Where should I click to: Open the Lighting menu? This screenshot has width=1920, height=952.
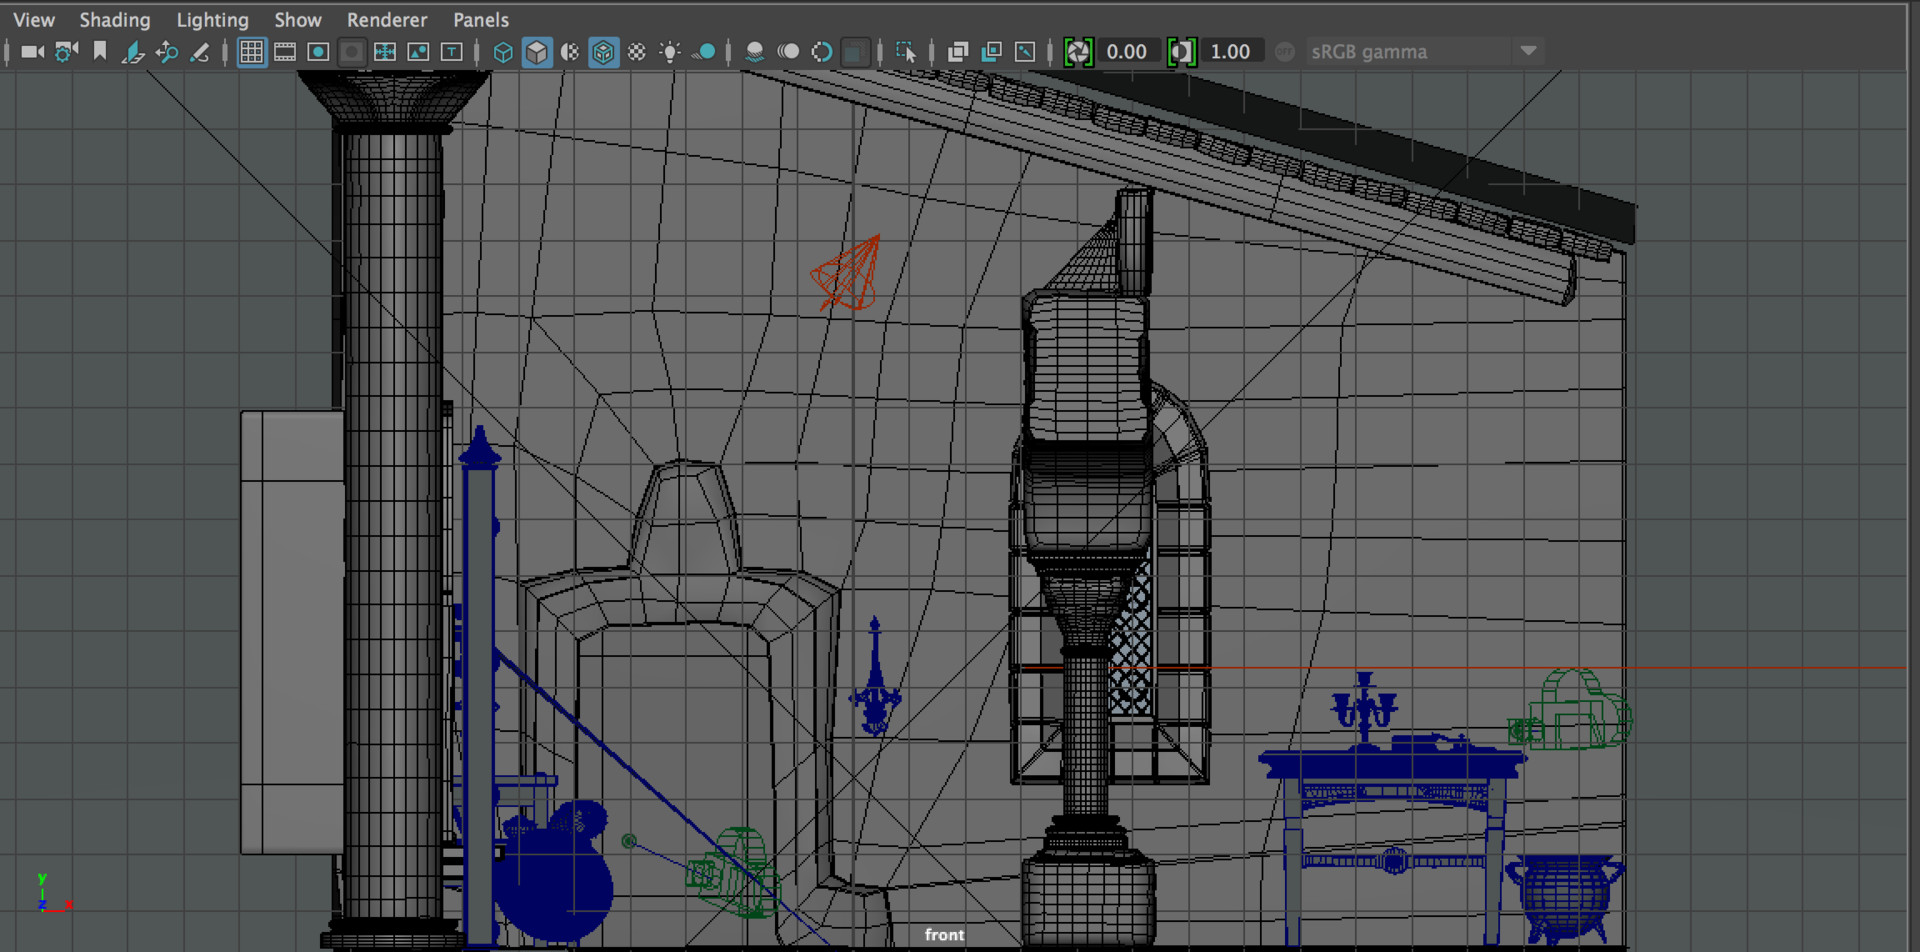[x=212, y=20]
